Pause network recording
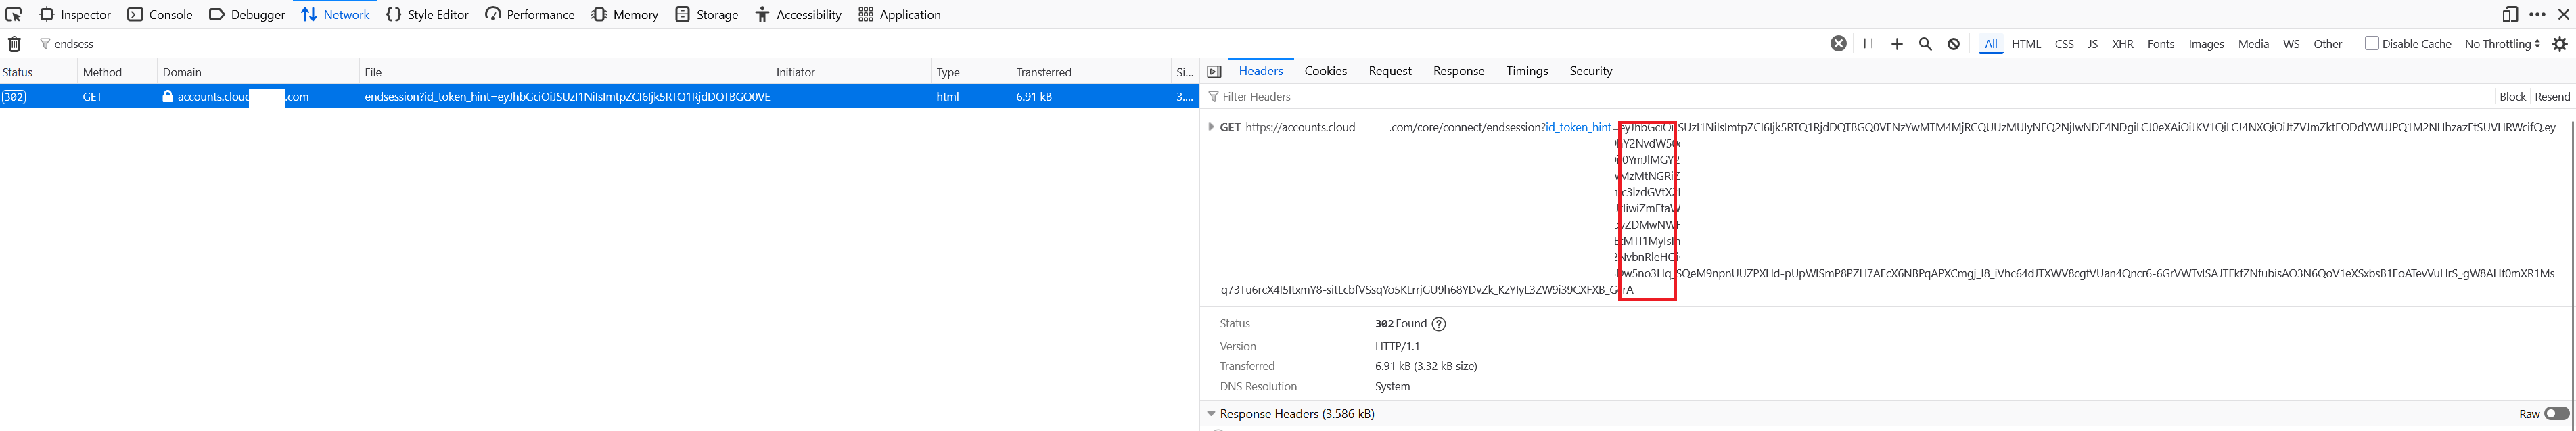This screenshot has width=2576, height=431. [1867, 44]
